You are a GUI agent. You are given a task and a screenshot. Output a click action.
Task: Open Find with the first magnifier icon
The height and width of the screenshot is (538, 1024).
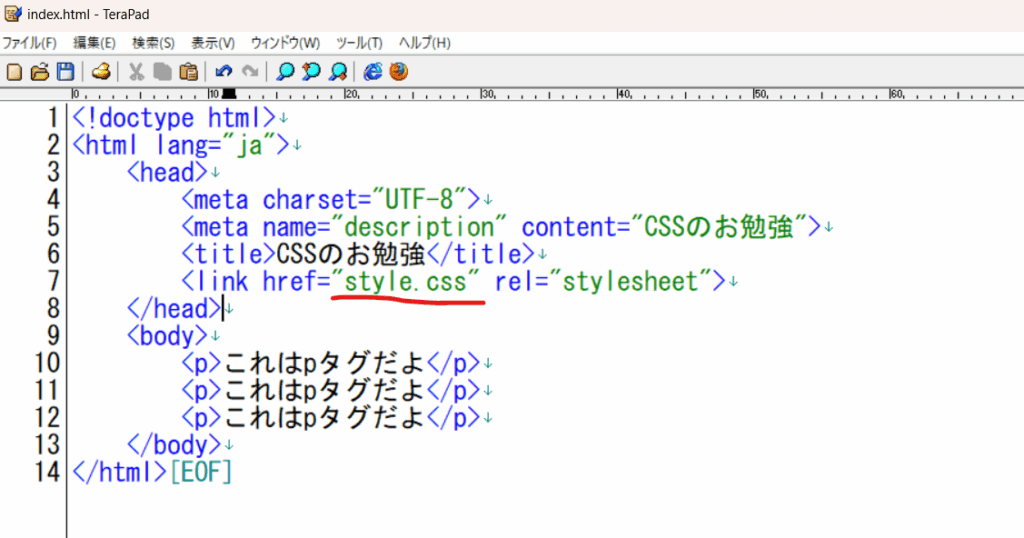click(286, 72)
